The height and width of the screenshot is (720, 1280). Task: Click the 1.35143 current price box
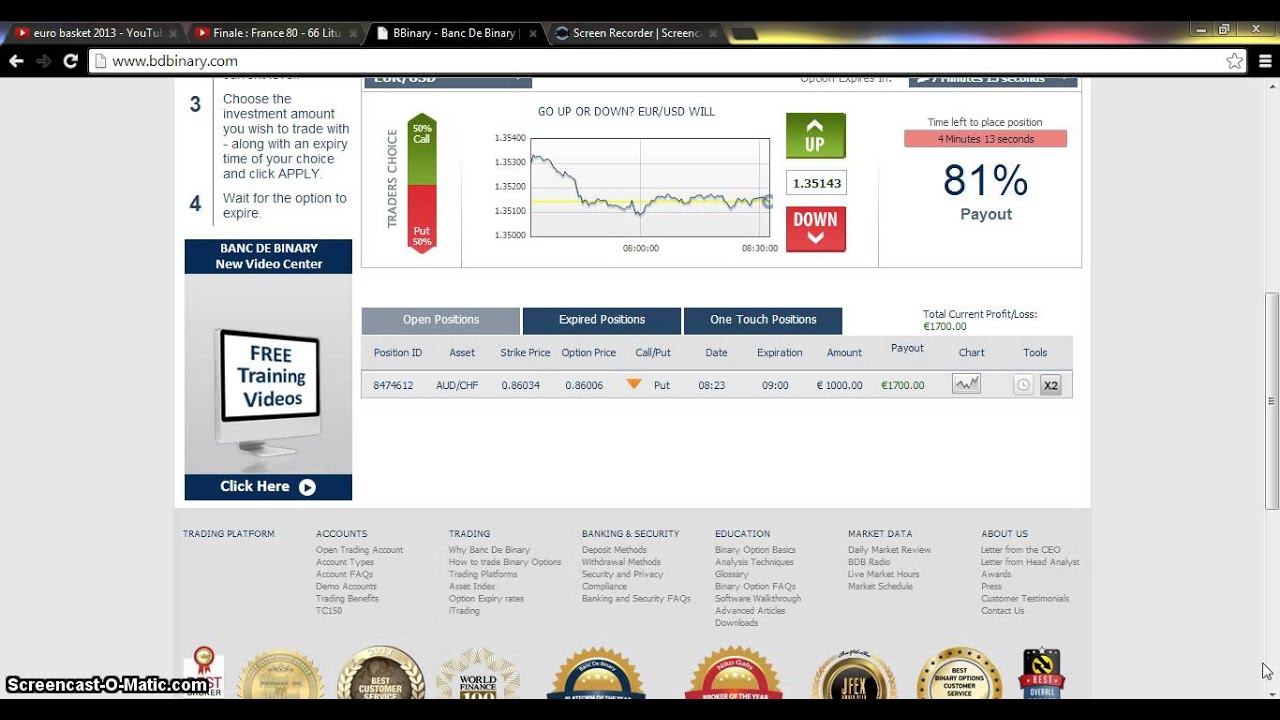pos(816,183)
